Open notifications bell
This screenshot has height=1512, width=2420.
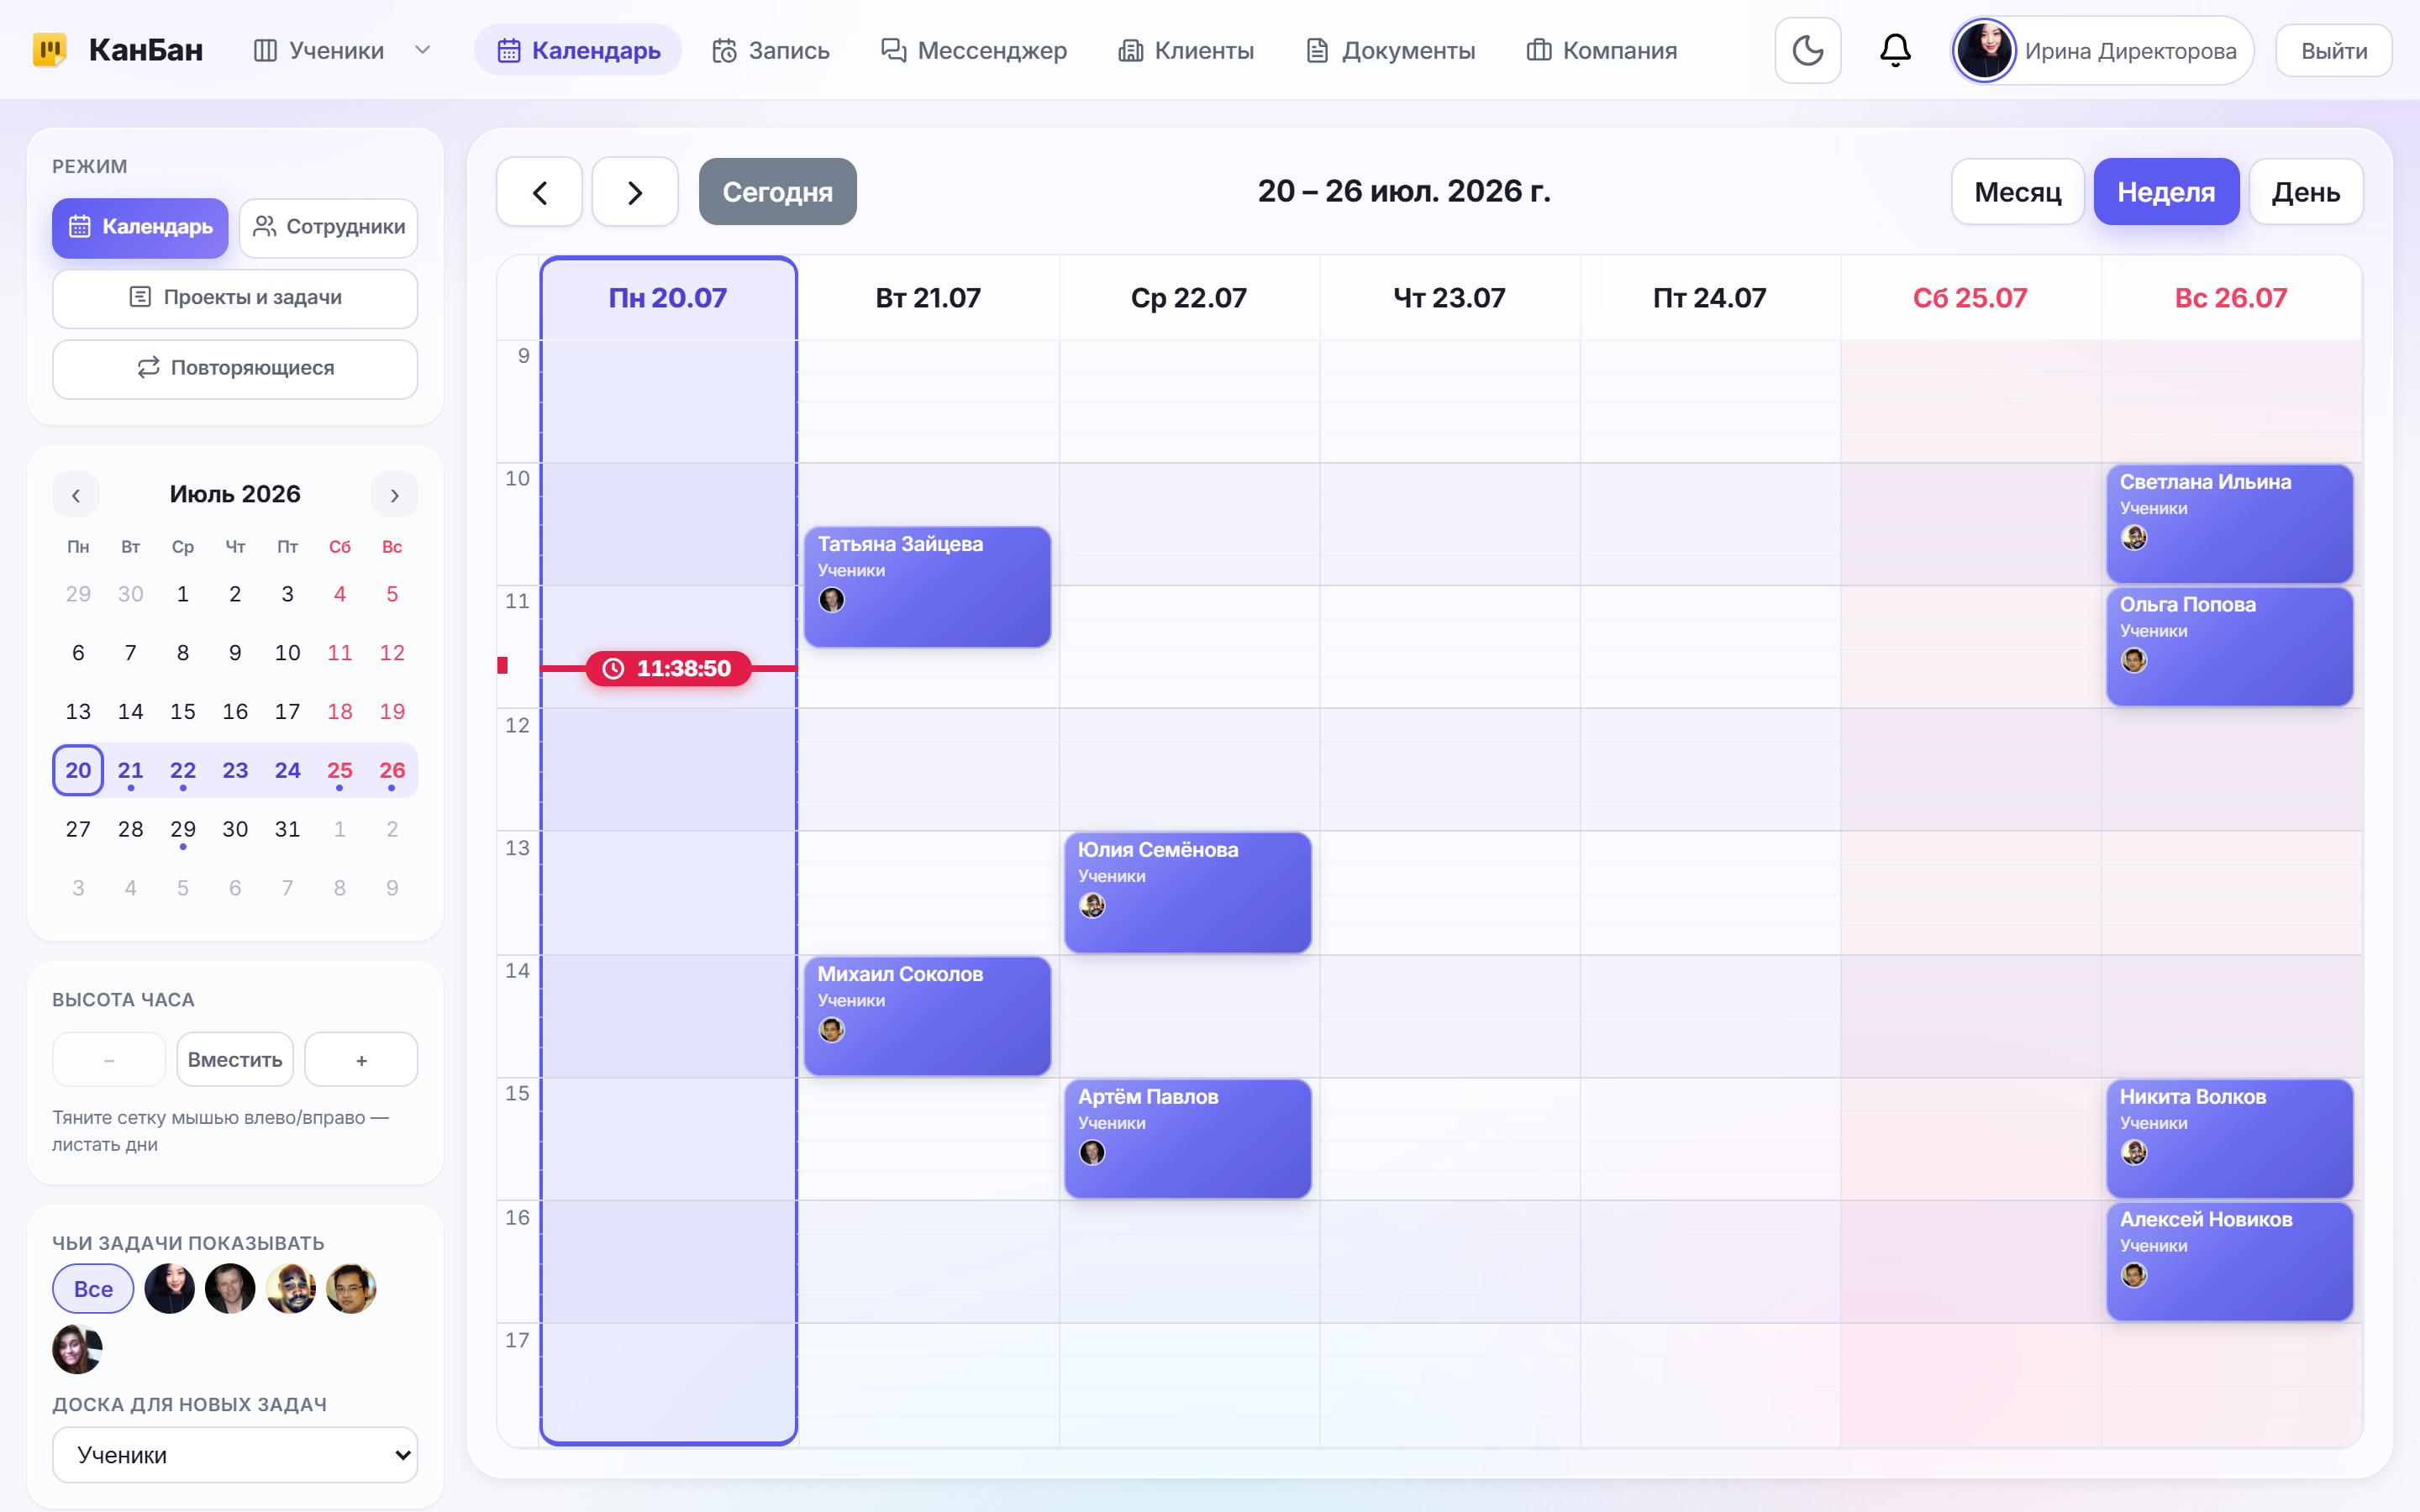pos(1895,50)
